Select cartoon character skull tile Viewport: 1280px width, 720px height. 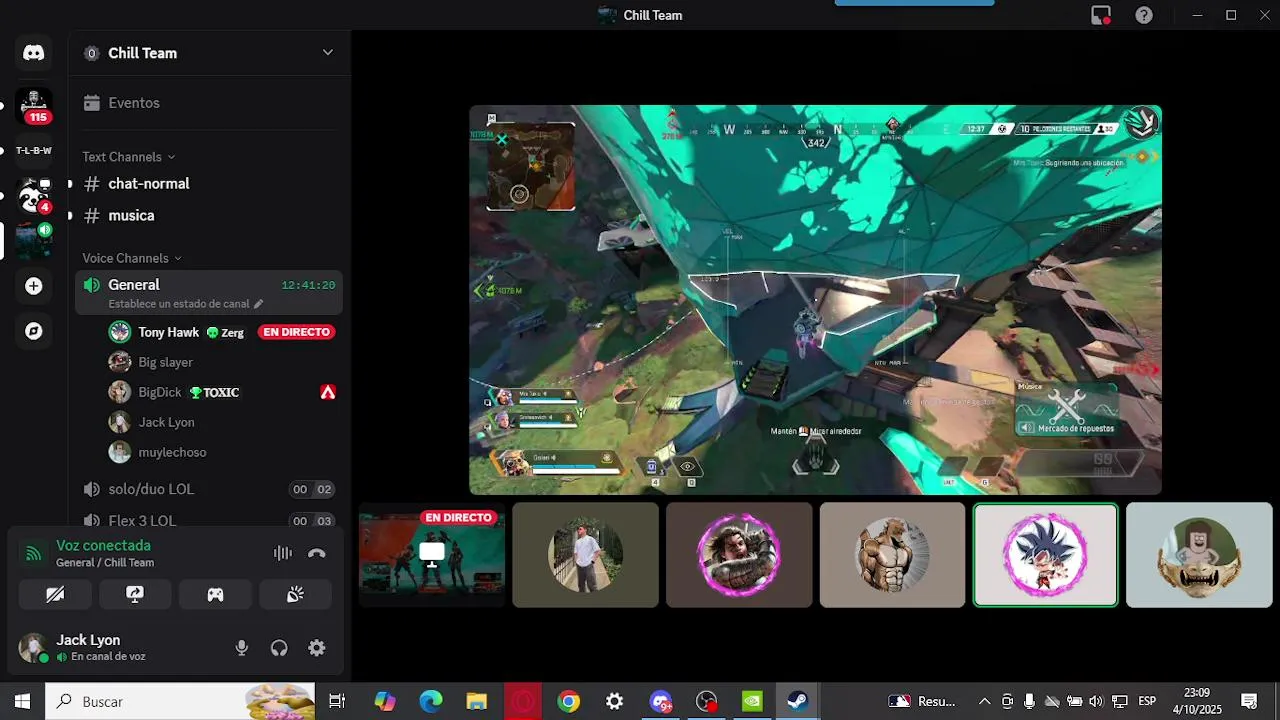point(1199,555)
